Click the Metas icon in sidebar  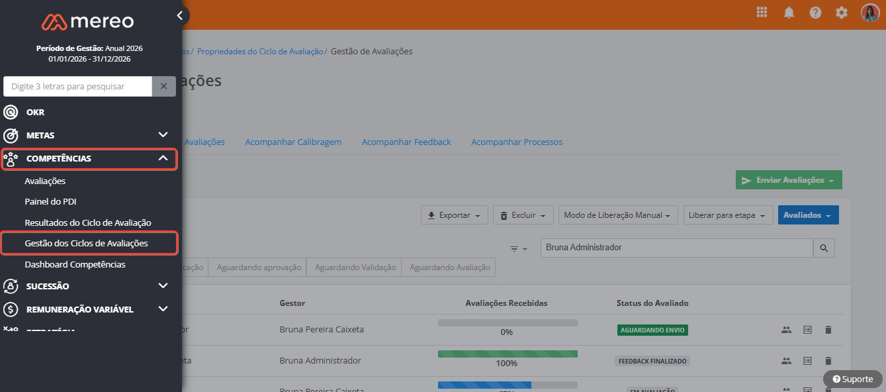tap(11, 136)
